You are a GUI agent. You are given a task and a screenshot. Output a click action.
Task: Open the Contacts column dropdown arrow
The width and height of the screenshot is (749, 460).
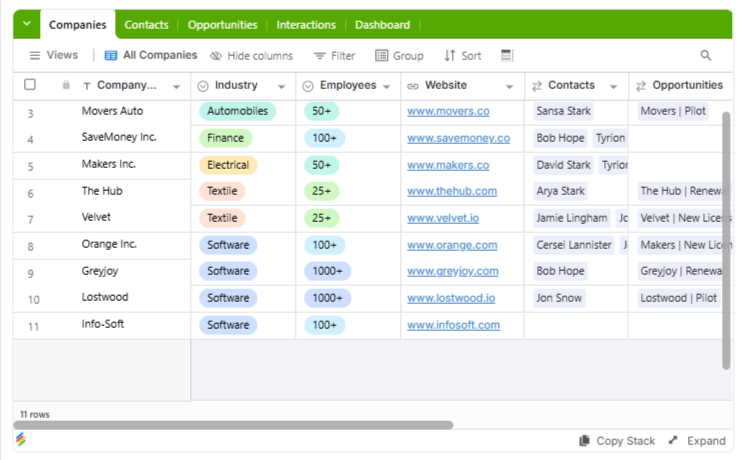(x=613, y=87)
